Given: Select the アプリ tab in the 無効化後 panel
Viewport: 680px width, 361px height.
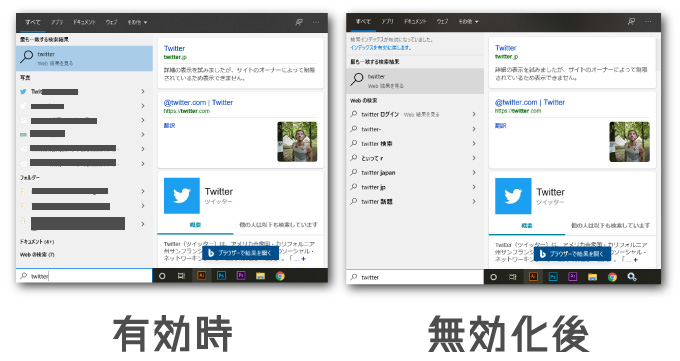Looking at the screenshot, I should 388,21.
